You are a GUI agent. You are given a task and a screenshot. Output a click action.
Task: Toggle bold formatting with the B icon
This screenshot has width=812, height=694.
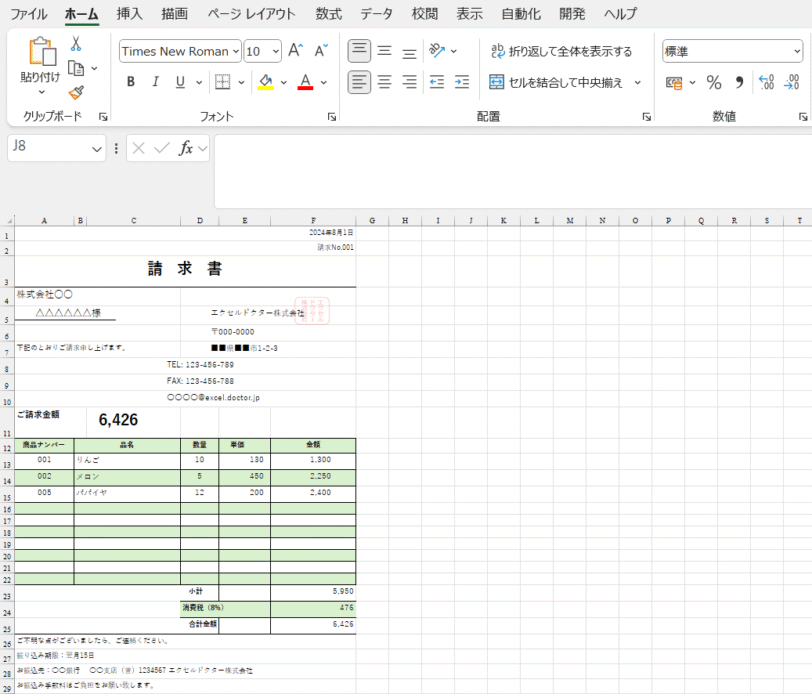[130, 82]
